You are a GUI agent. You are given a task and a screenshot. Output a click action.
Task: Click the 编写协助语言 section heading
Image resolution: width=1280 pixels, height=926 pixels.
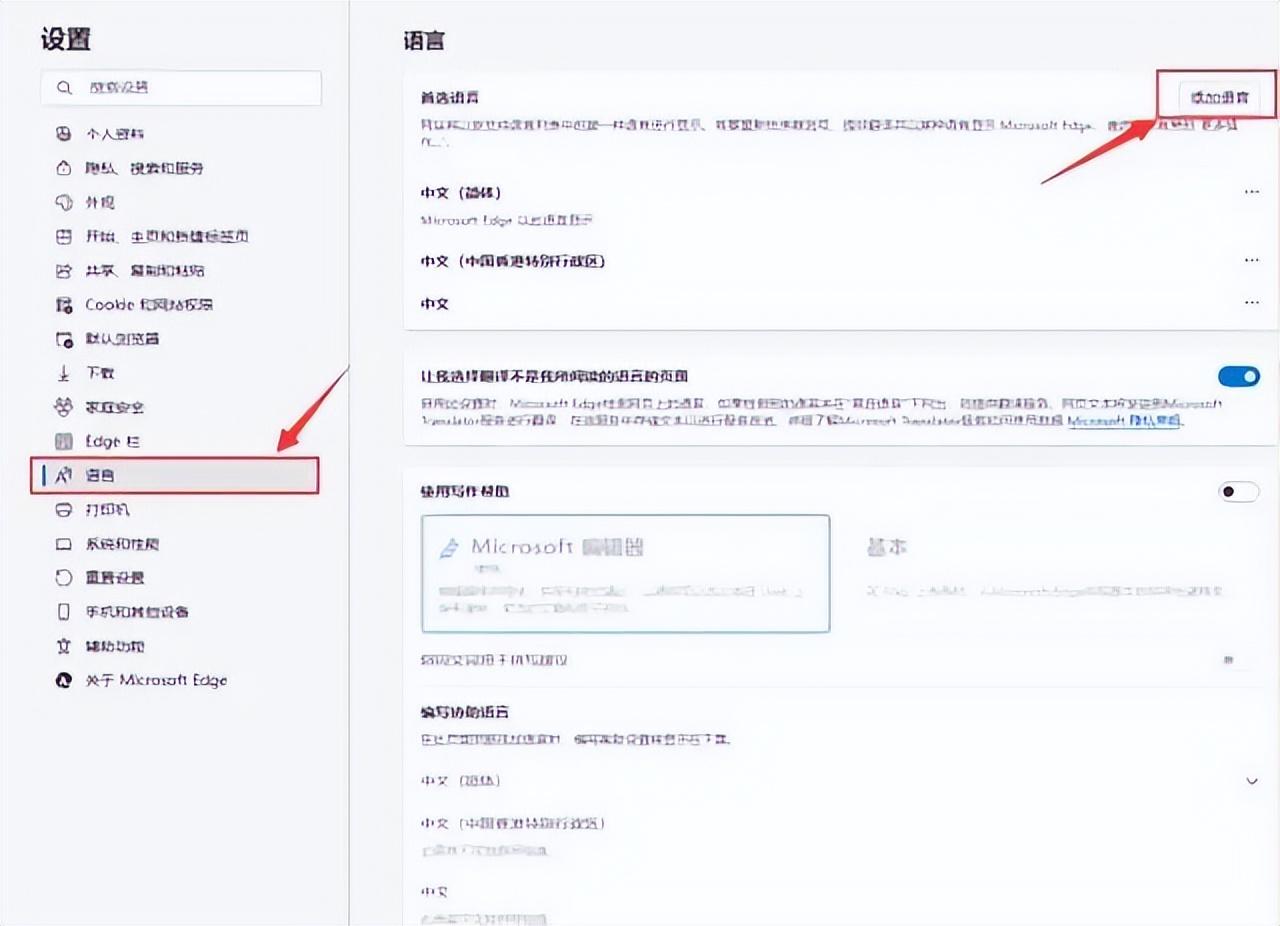465,712
